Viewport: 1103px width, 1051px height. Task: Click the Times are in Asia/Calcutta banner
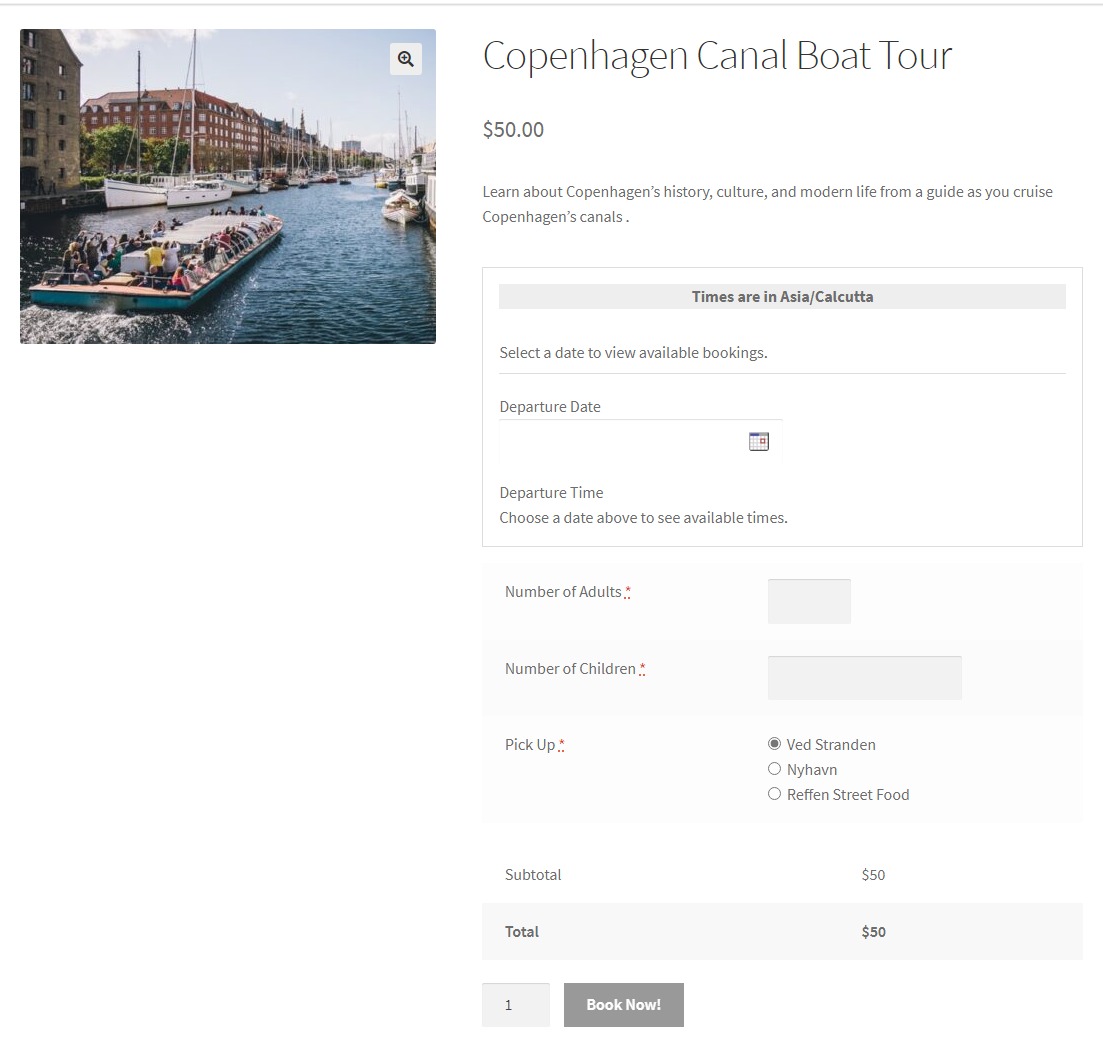[x=782, y=297]
